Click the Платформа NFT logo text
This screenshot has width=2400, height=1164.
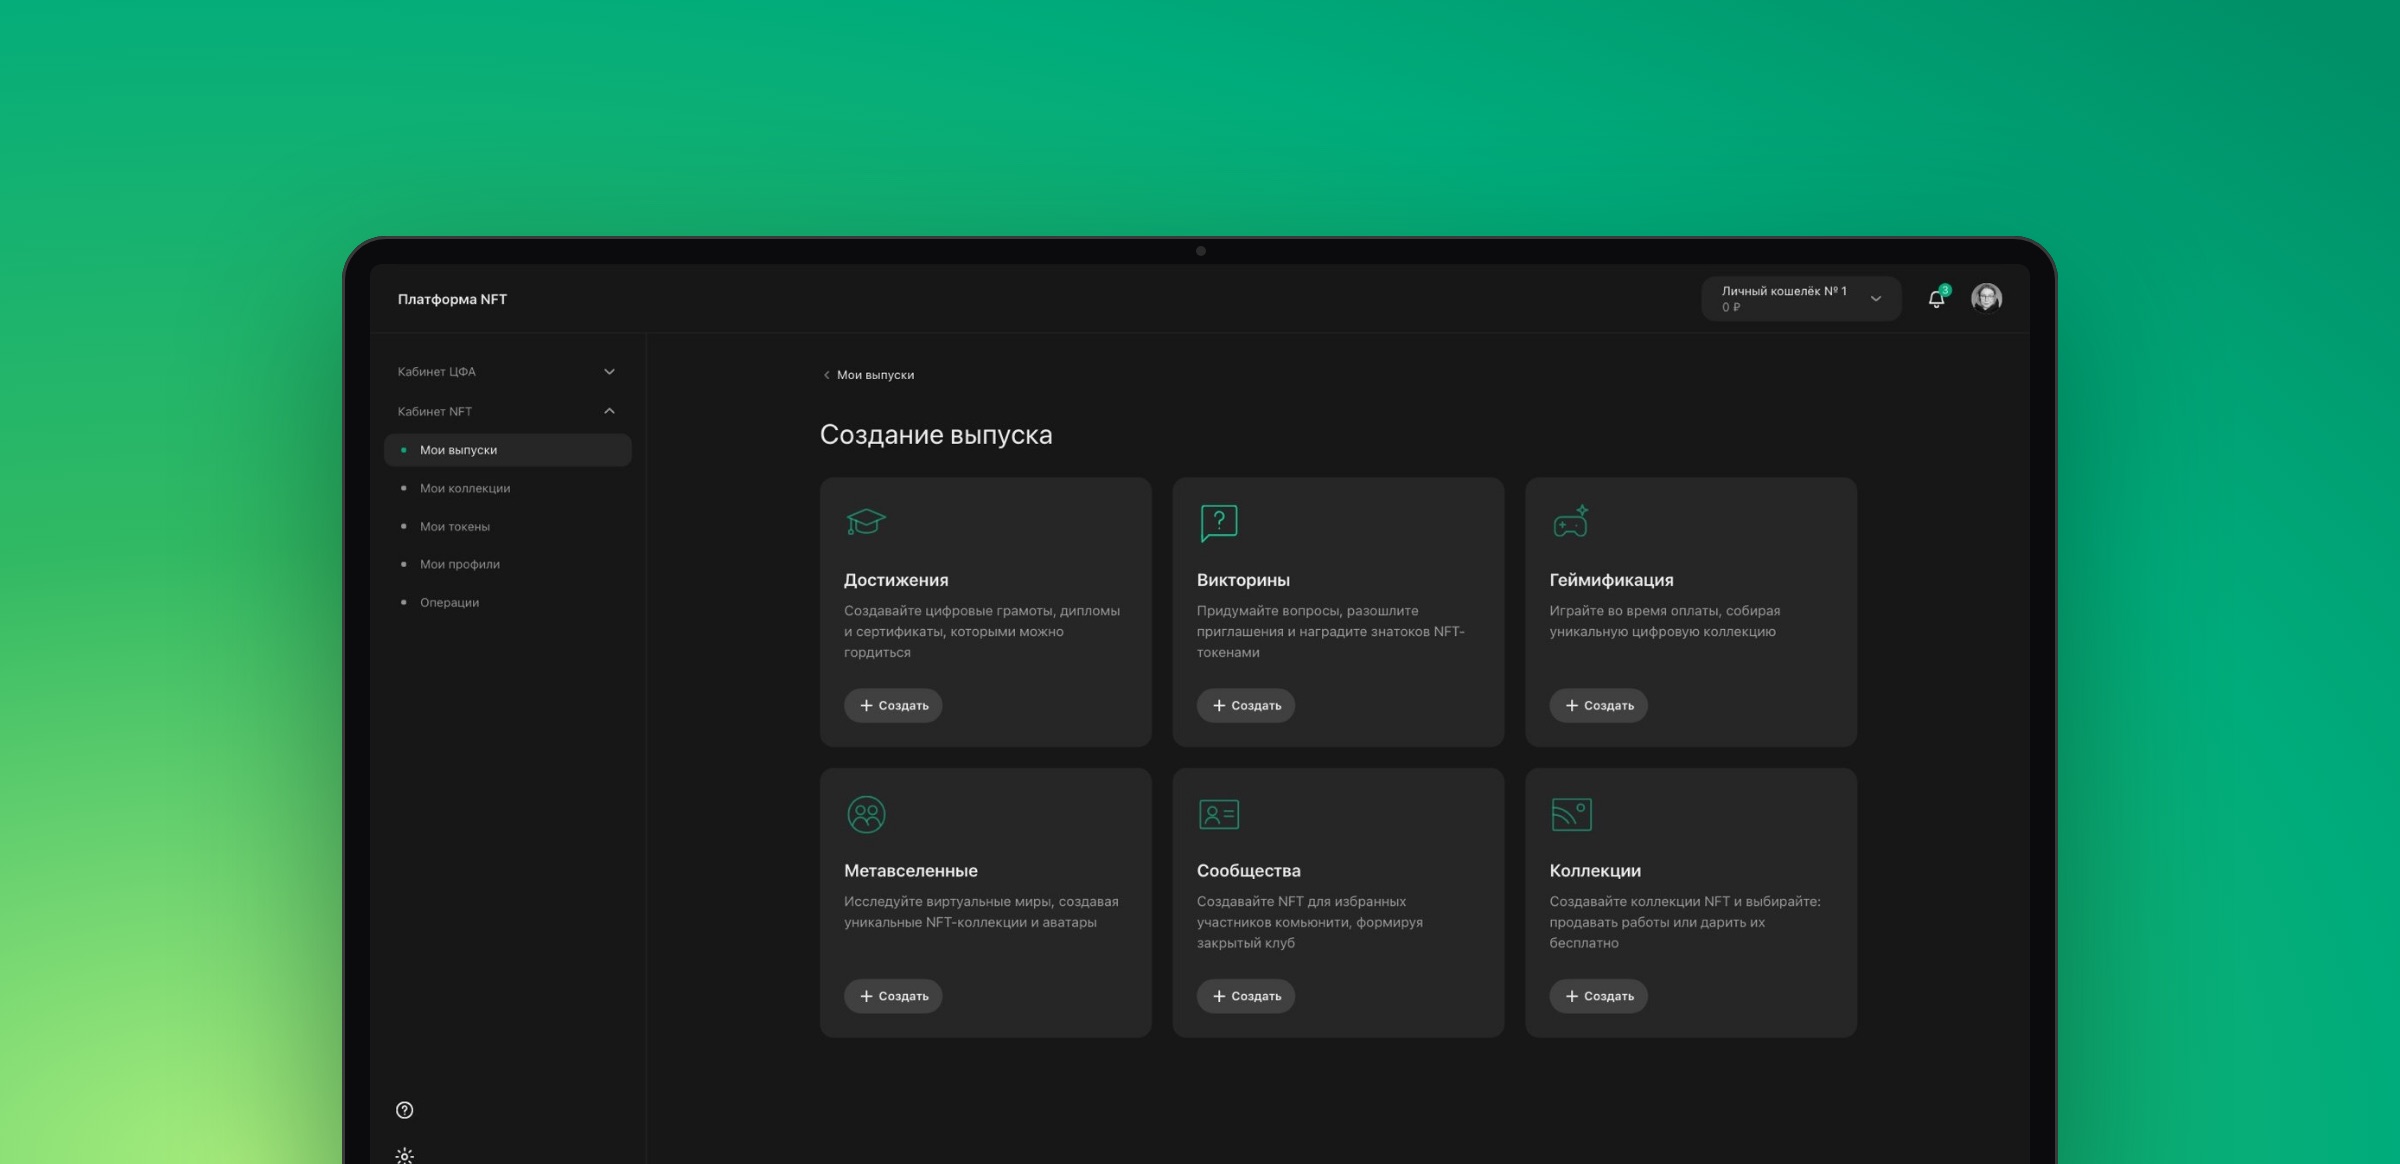point(452,299)
